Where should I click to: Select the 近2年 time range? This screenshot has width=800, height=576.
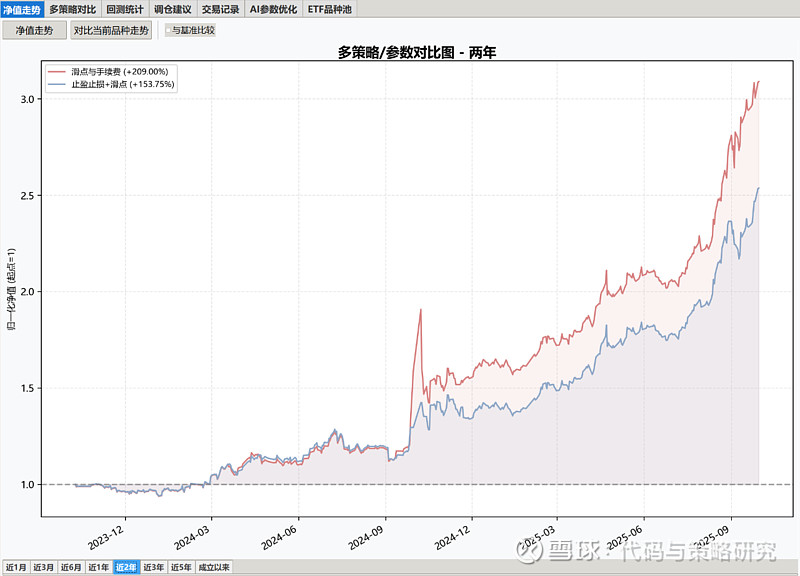point(126,567)
